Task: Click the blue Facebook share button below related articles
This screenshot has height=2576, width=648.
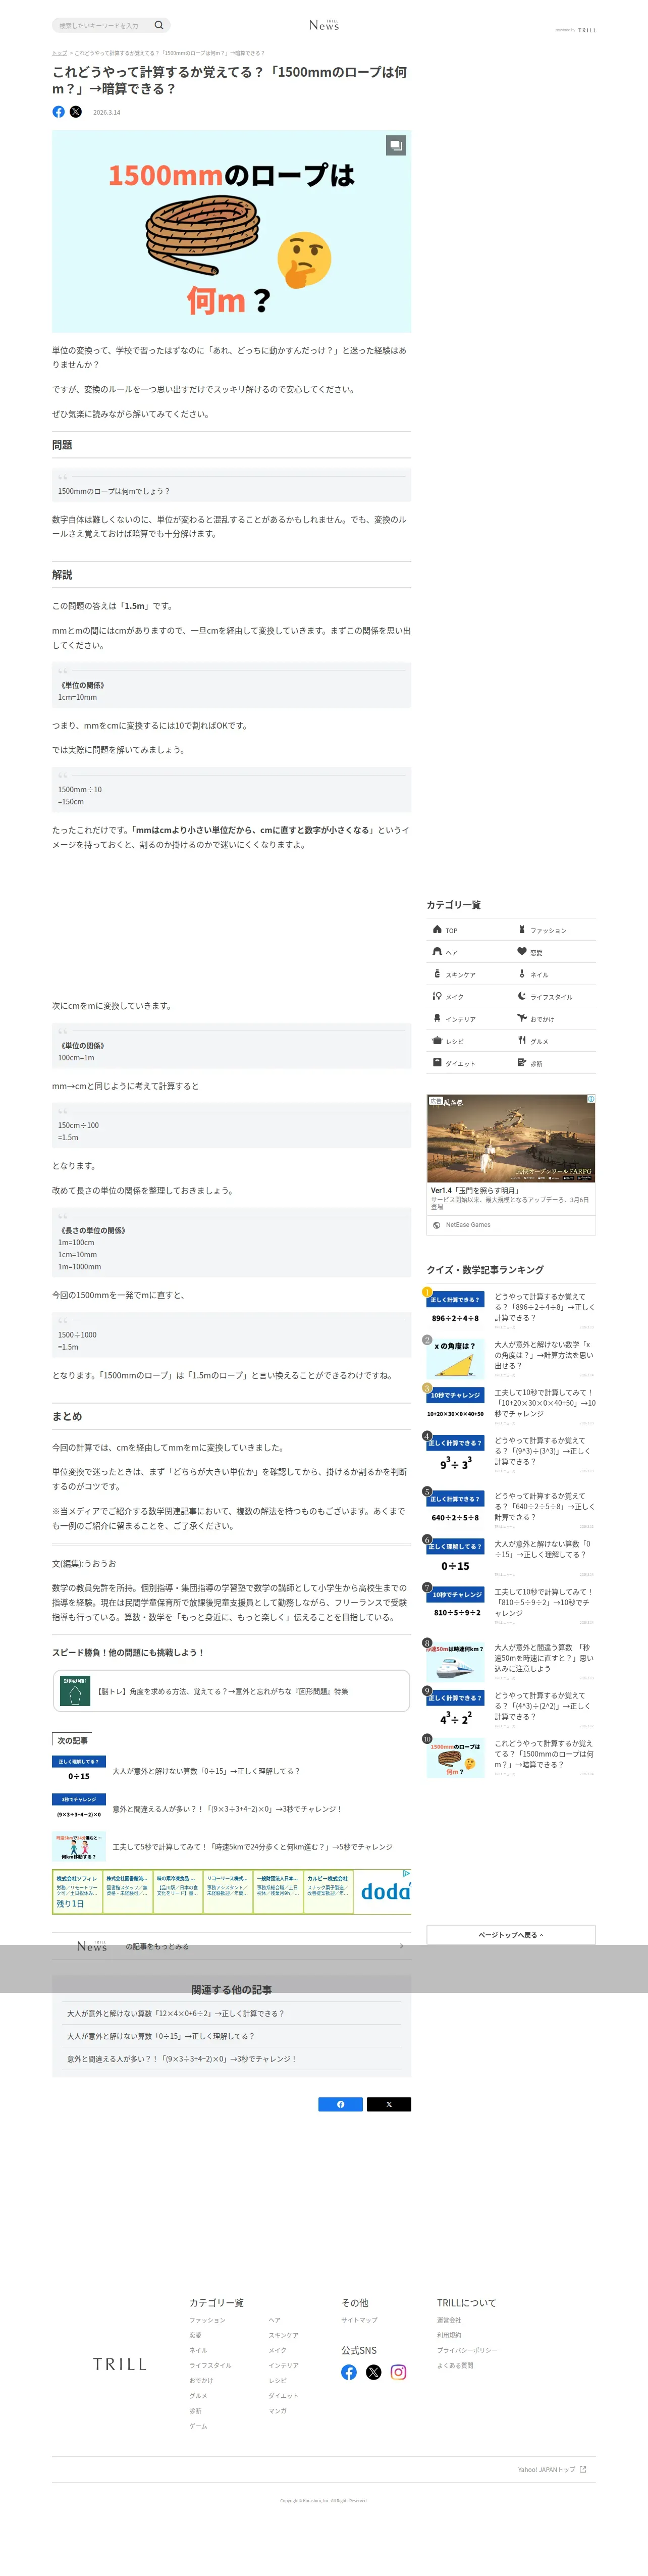Action: (340, 2104)
